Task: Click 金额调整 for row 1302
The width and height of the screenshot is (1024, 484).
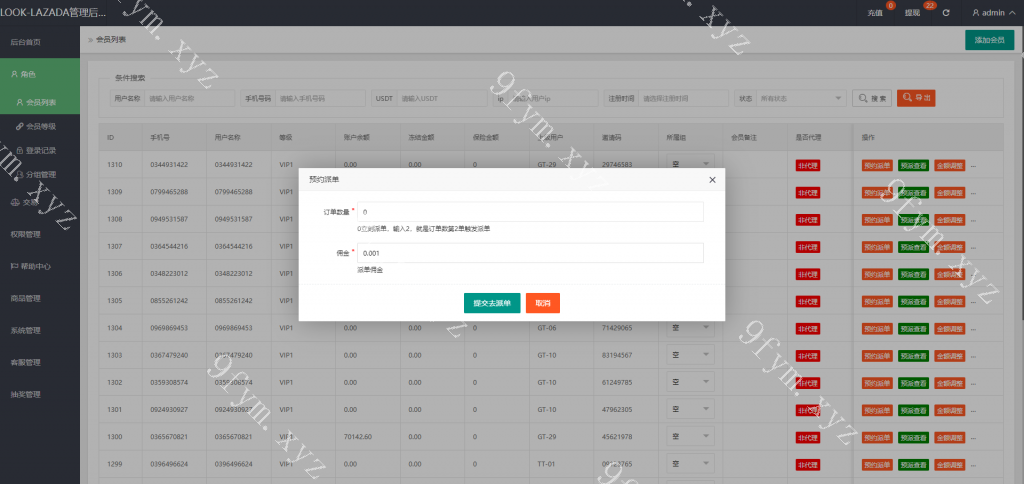Action: click(950, 383)
